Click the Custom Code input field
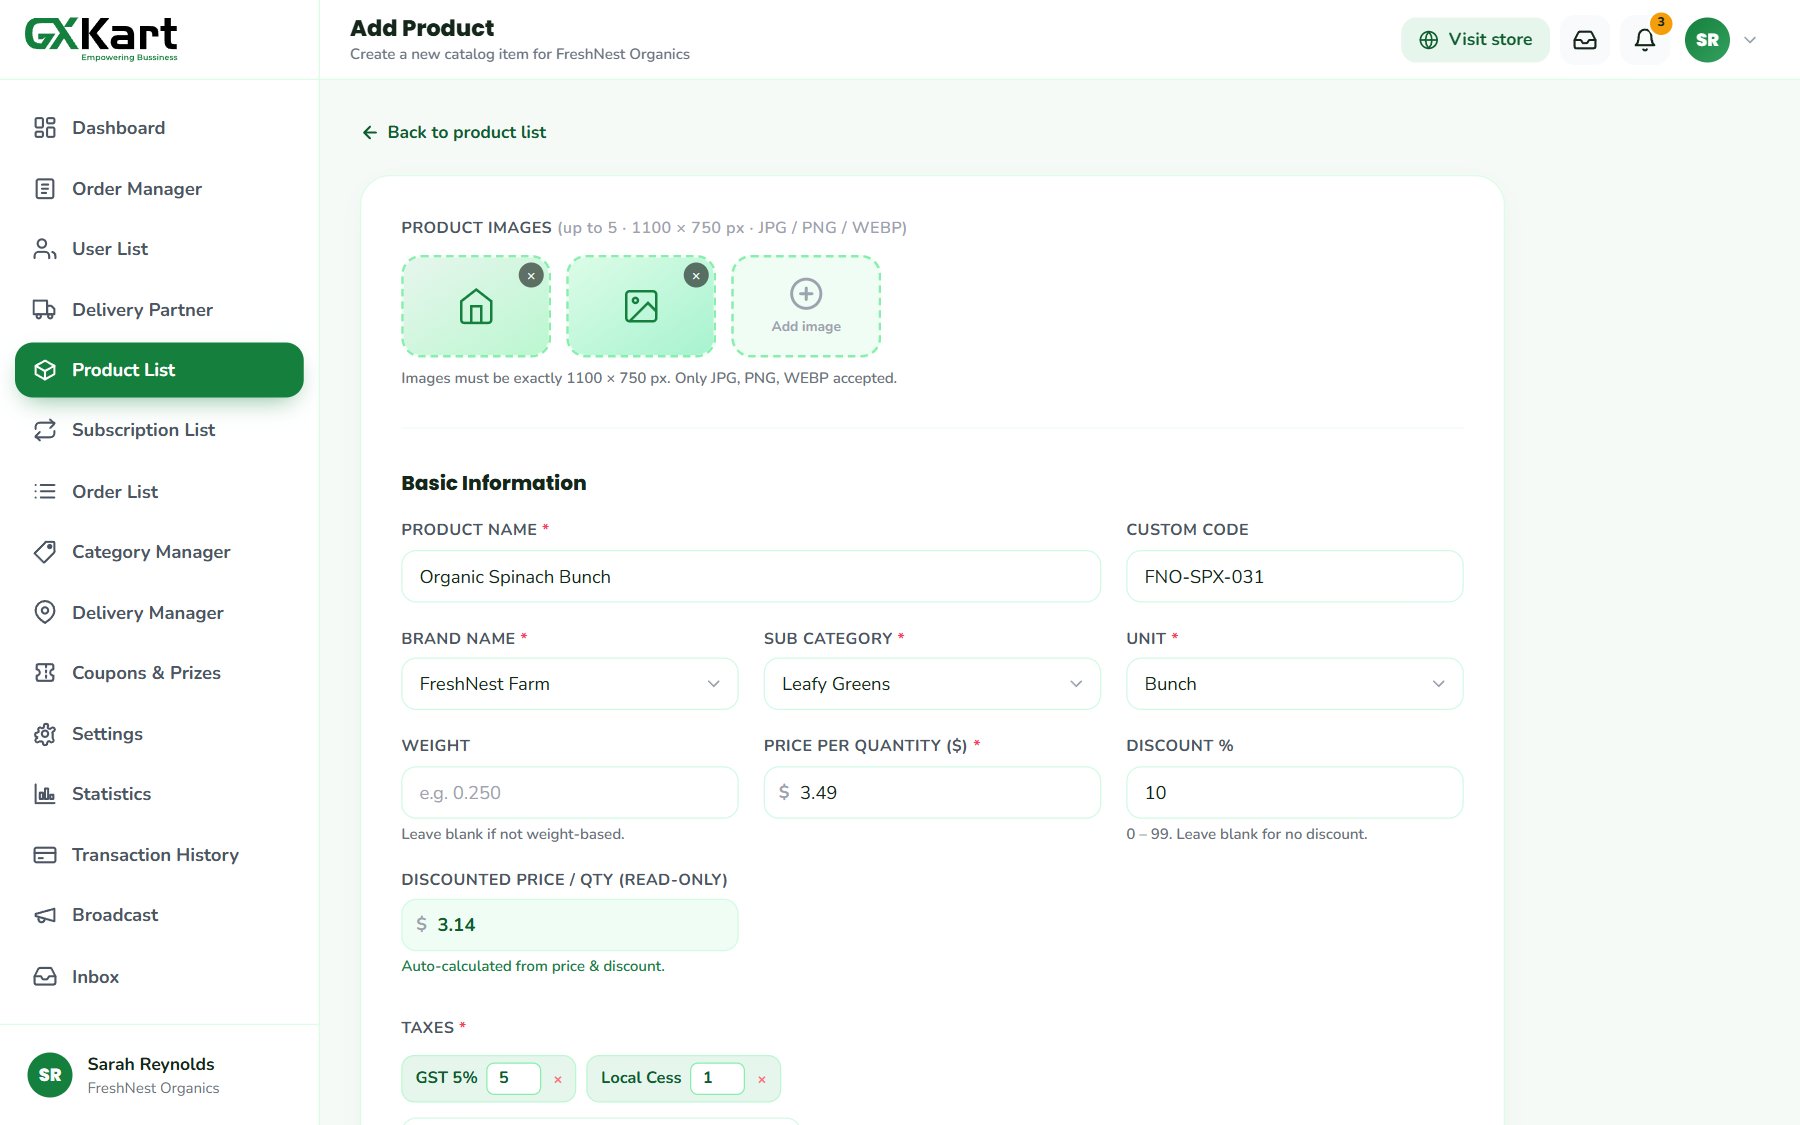 [1295, 577]
